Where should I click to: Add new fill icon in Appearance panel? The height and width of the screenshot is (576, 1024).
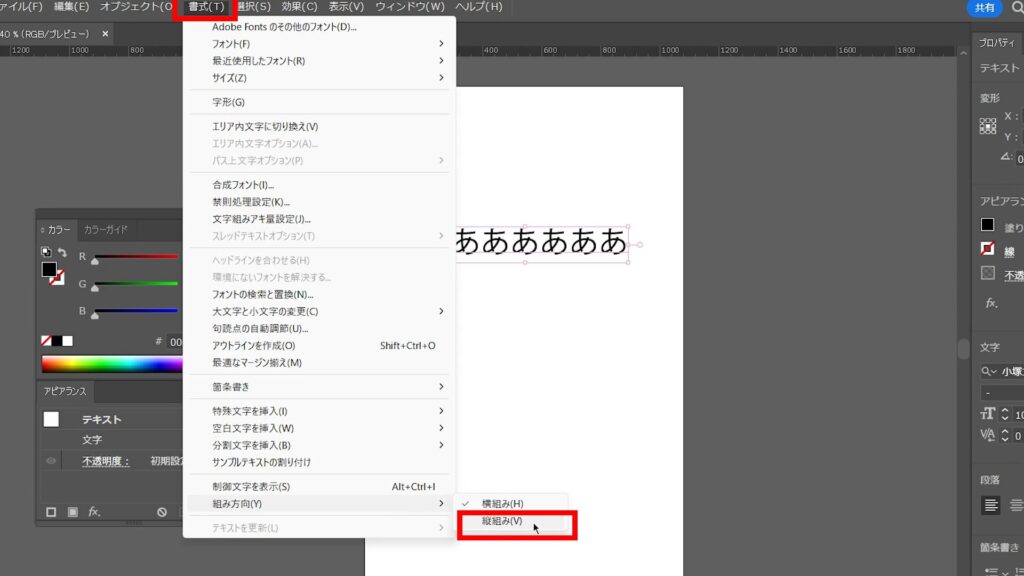pos(72,512)
